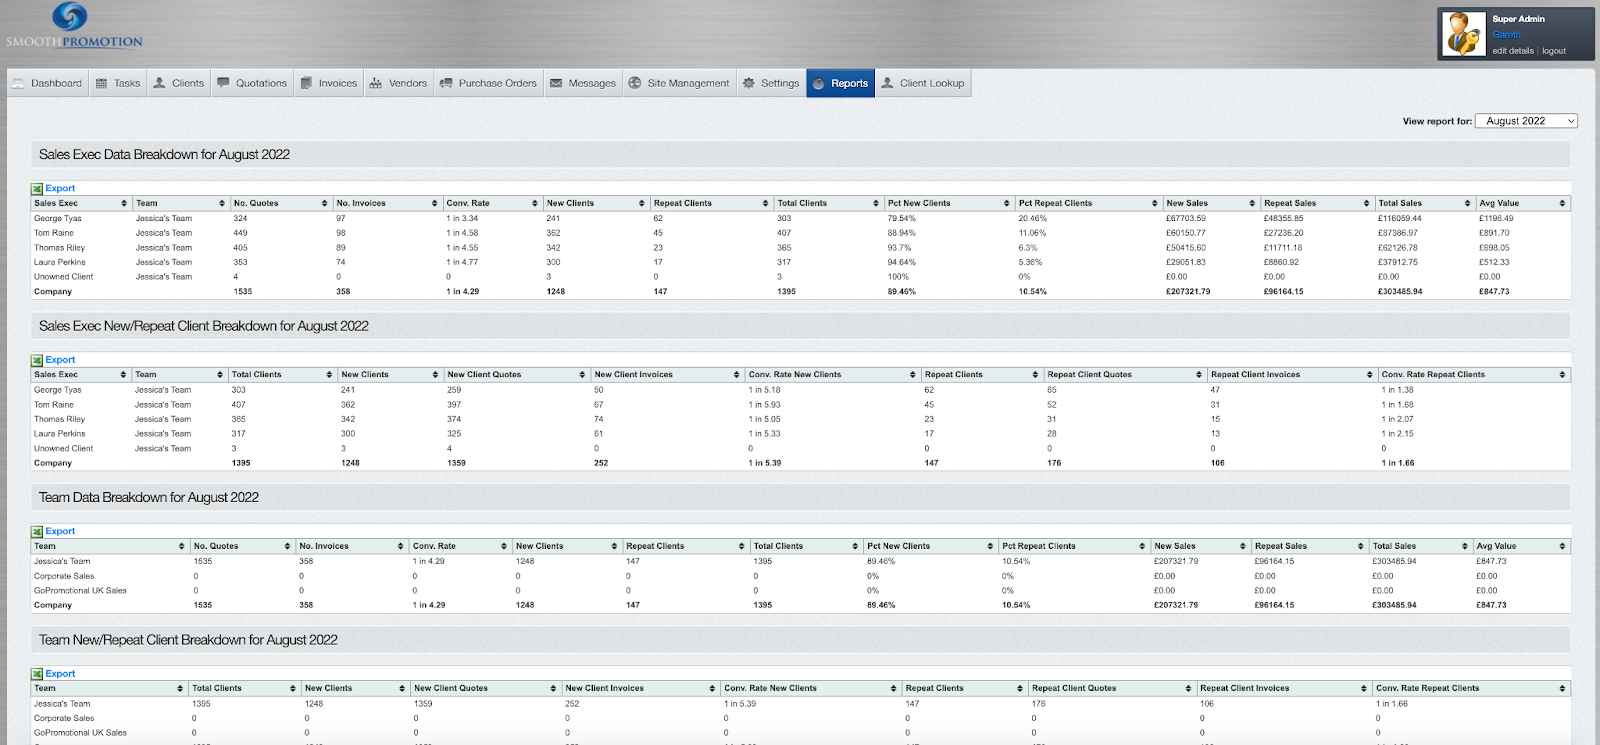
Task: Click the edit details link
Action: coord(1512,51)
